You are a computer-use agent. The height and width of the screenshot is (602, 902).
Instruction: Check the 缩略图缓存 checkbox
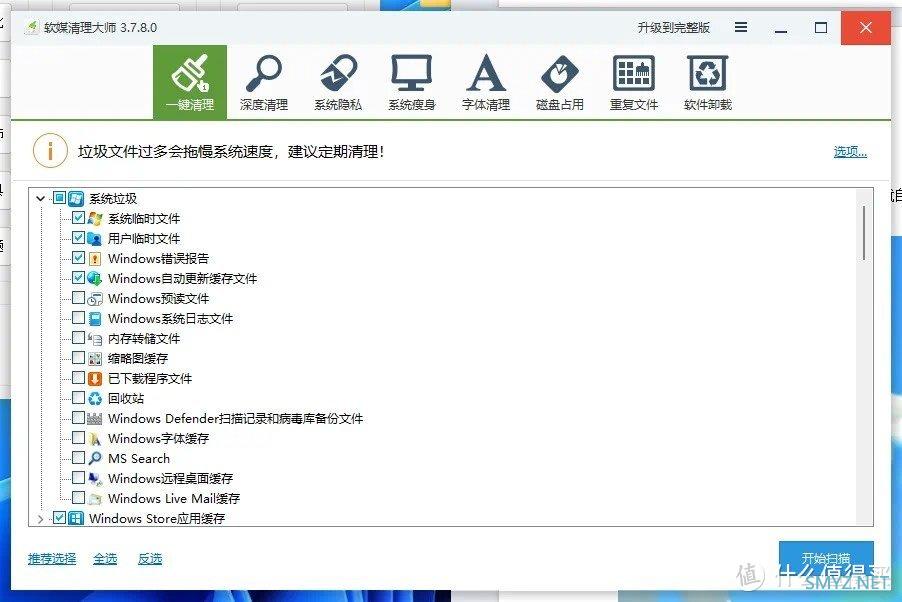point(78,357)
